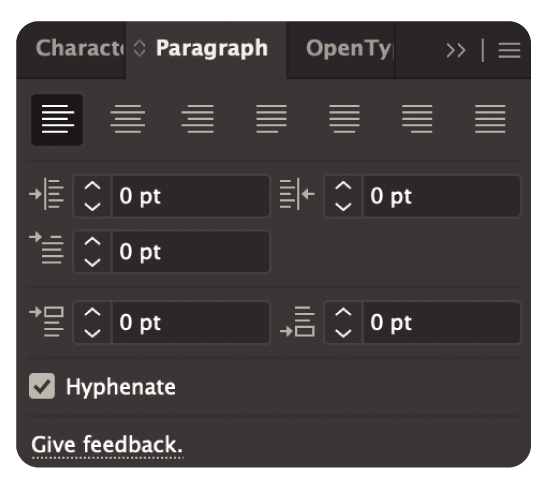Choose Justify with last line aligned left
550x495 pixels.
click(x=271, y=119)
